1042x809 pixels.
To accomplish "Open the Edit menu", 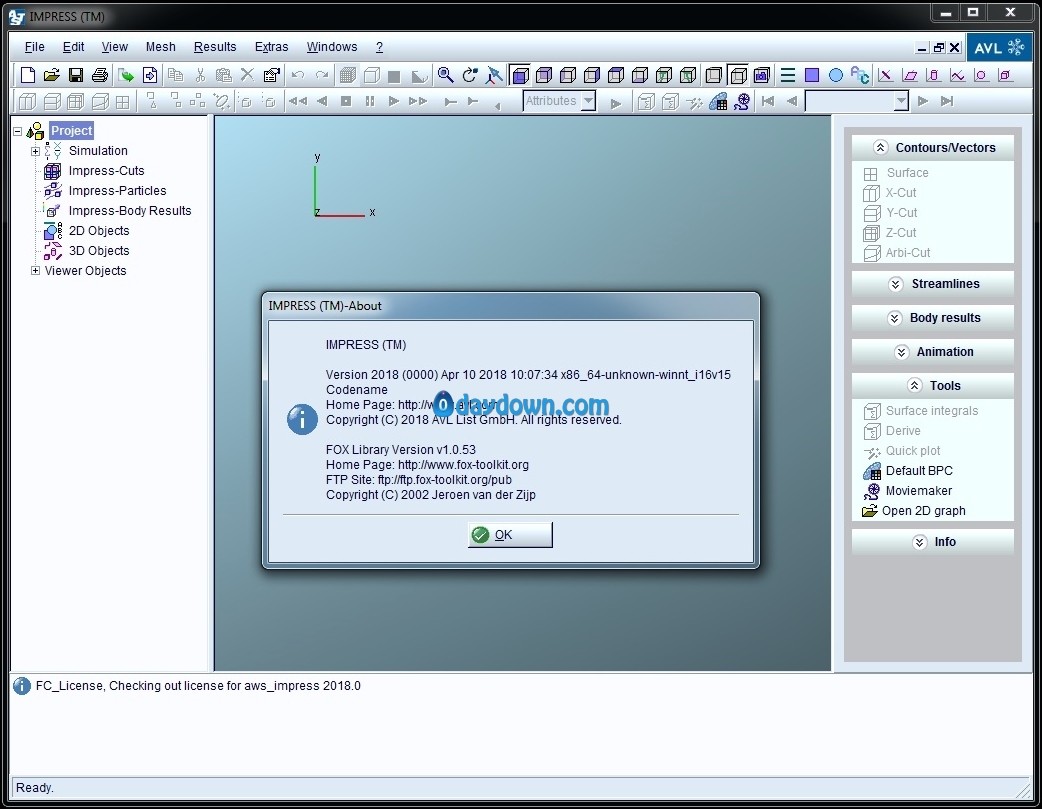I will point(73,47).
